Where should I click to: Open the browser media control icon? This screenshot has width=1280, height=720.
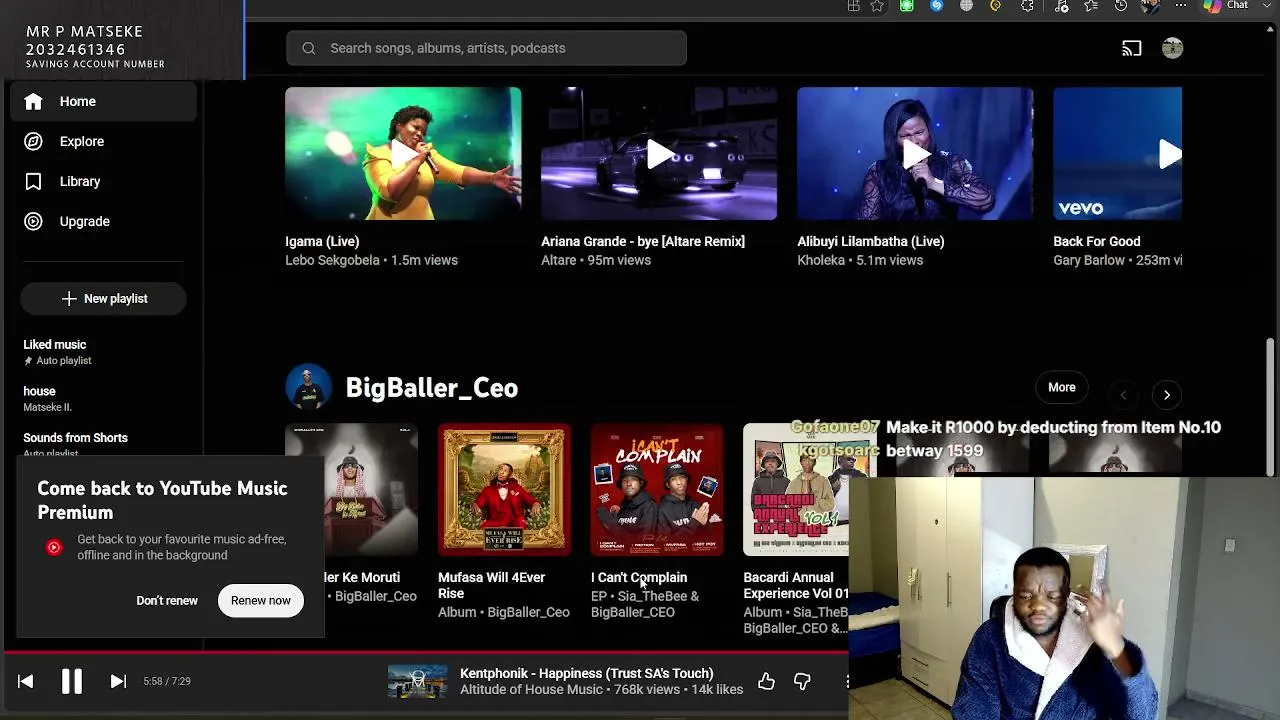1061,6
